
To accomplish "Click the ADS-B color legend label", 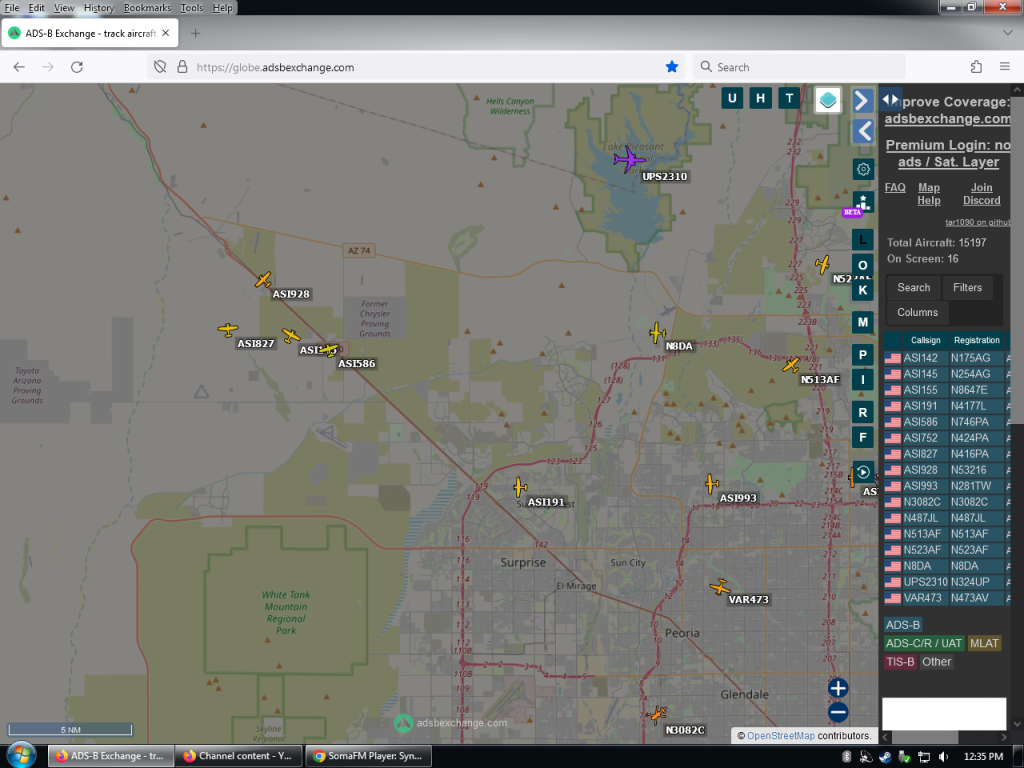I will [x=903, y=625].
